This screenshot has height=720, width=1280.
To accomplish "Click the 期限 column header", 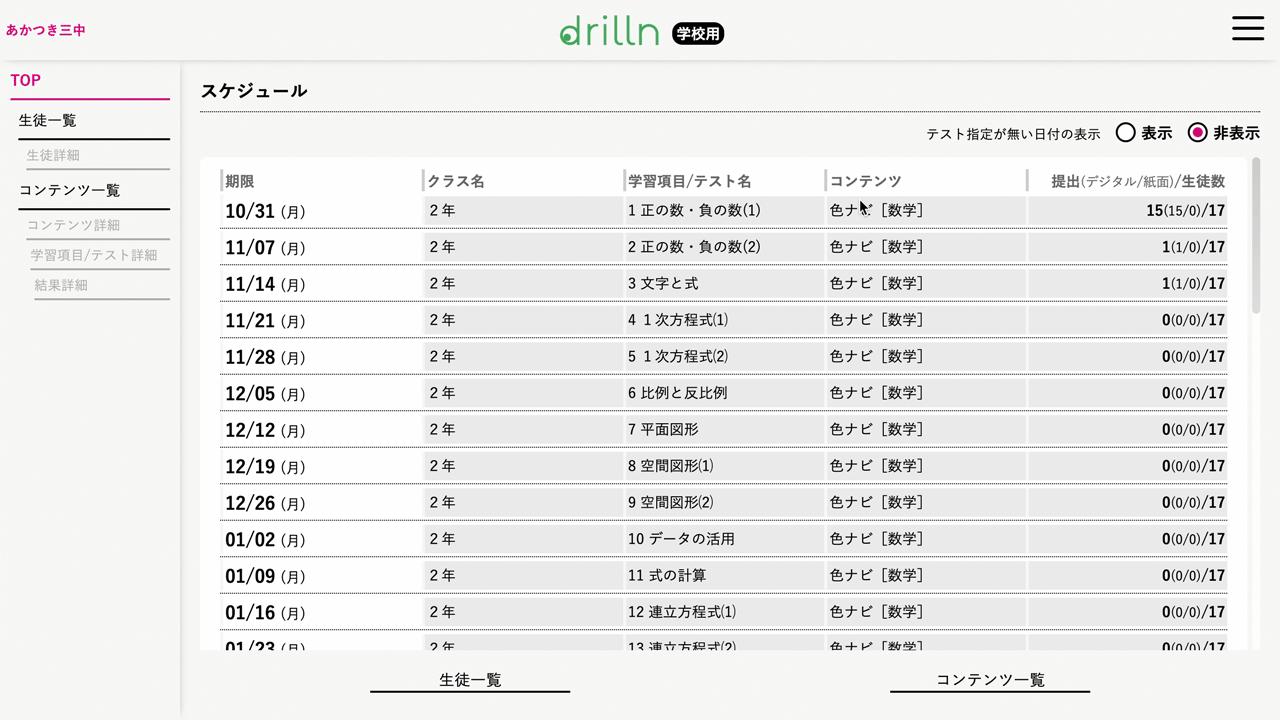I will click(x=240, y=182).
